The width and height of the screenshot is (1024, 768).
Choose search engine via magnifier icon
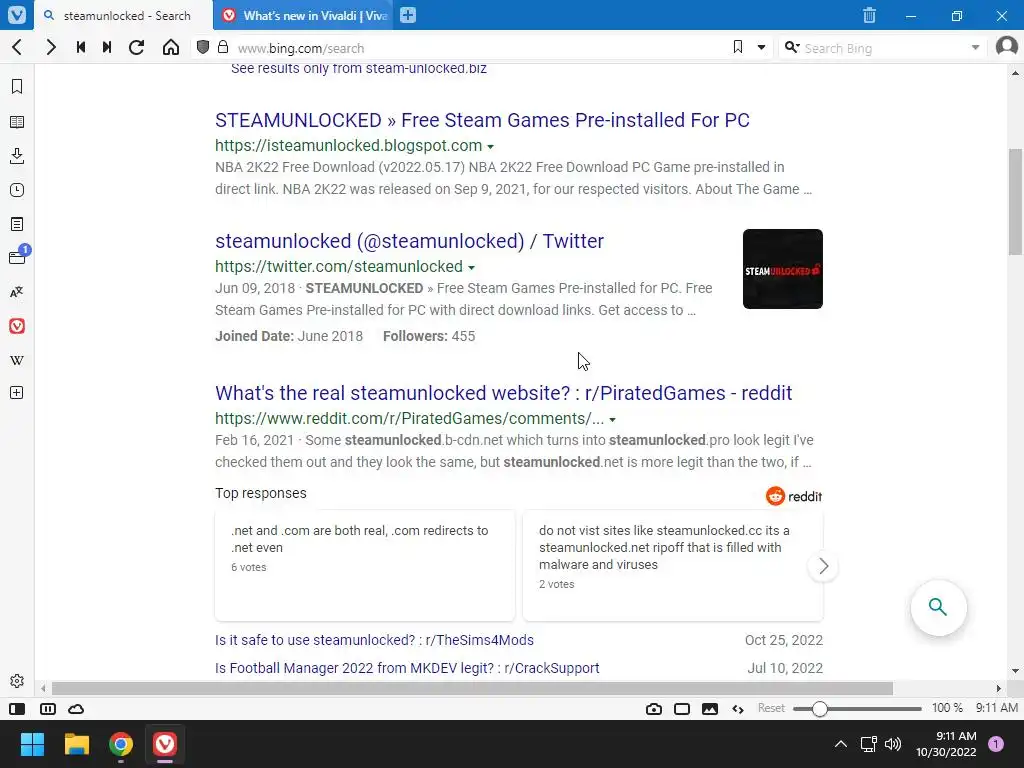pos(792,47)
